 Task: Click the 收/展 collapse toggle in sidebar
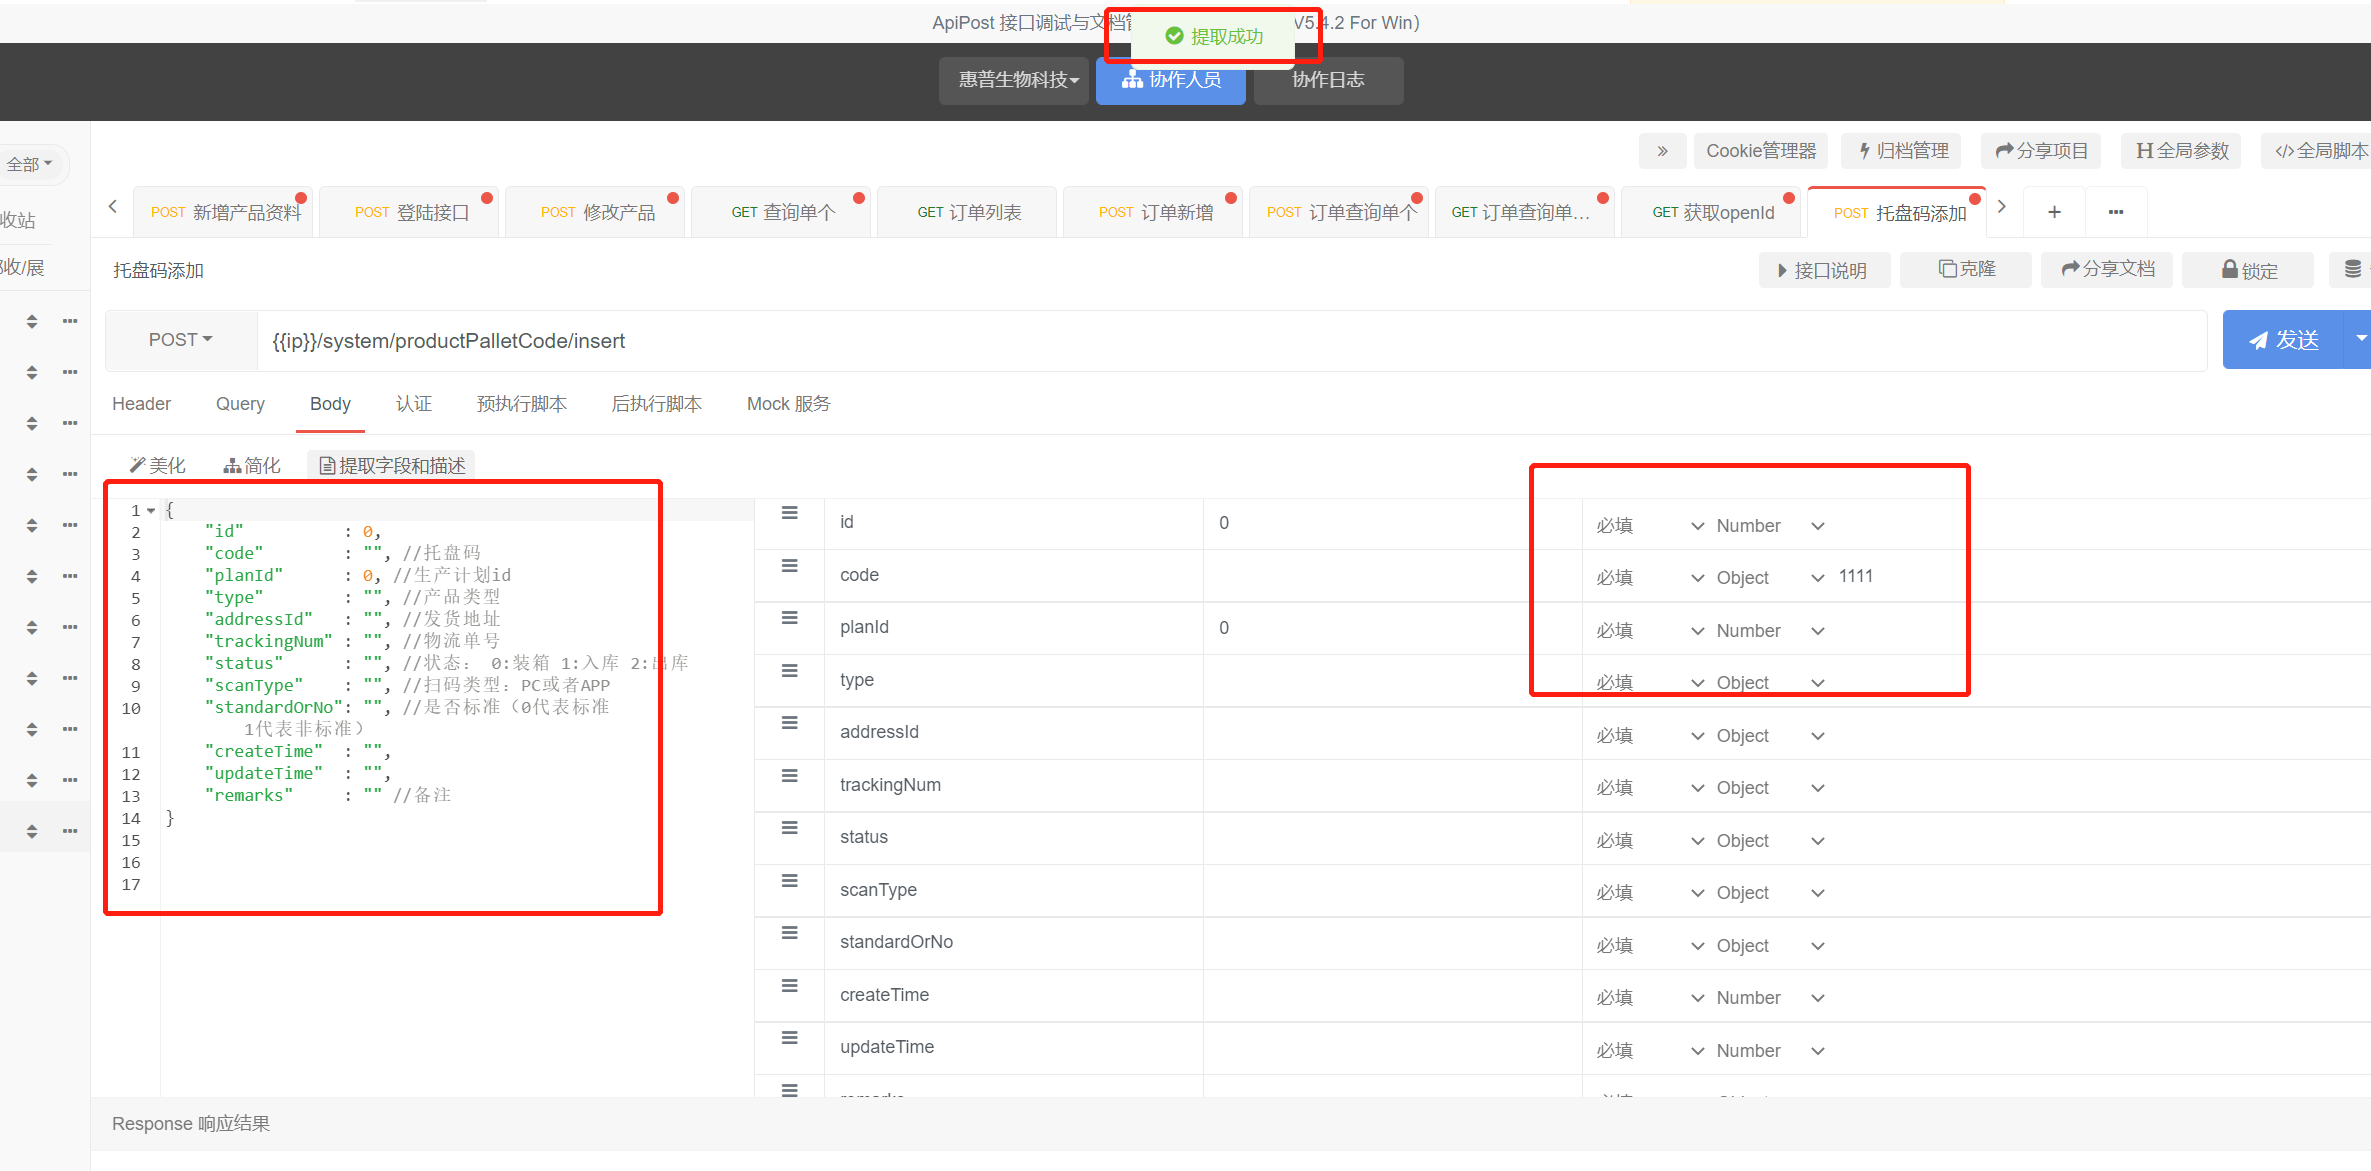[x=22, y=267]
